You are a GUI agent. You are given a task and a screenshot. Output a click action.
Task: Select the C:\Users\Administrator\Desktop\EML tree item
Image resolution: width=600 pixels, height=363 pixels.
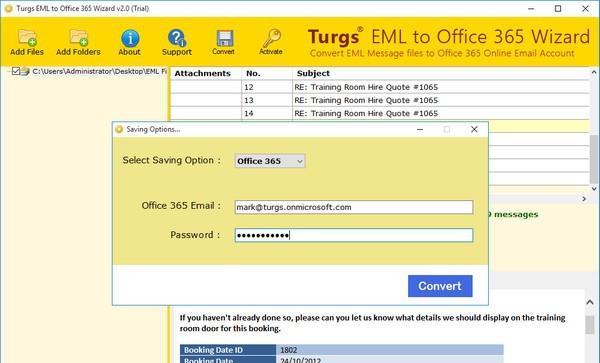click(99, 71)
